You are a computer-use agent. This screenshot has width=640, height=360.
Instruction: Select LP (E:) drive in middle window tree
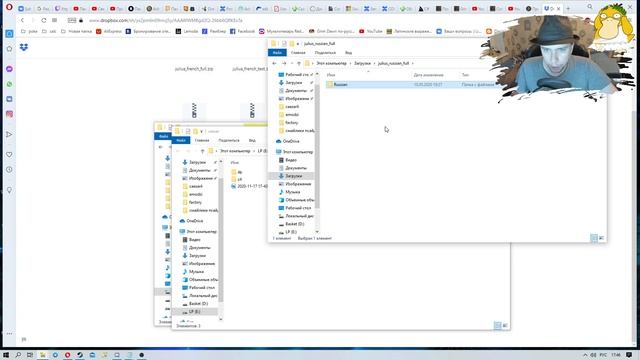(x=195, y=312)
